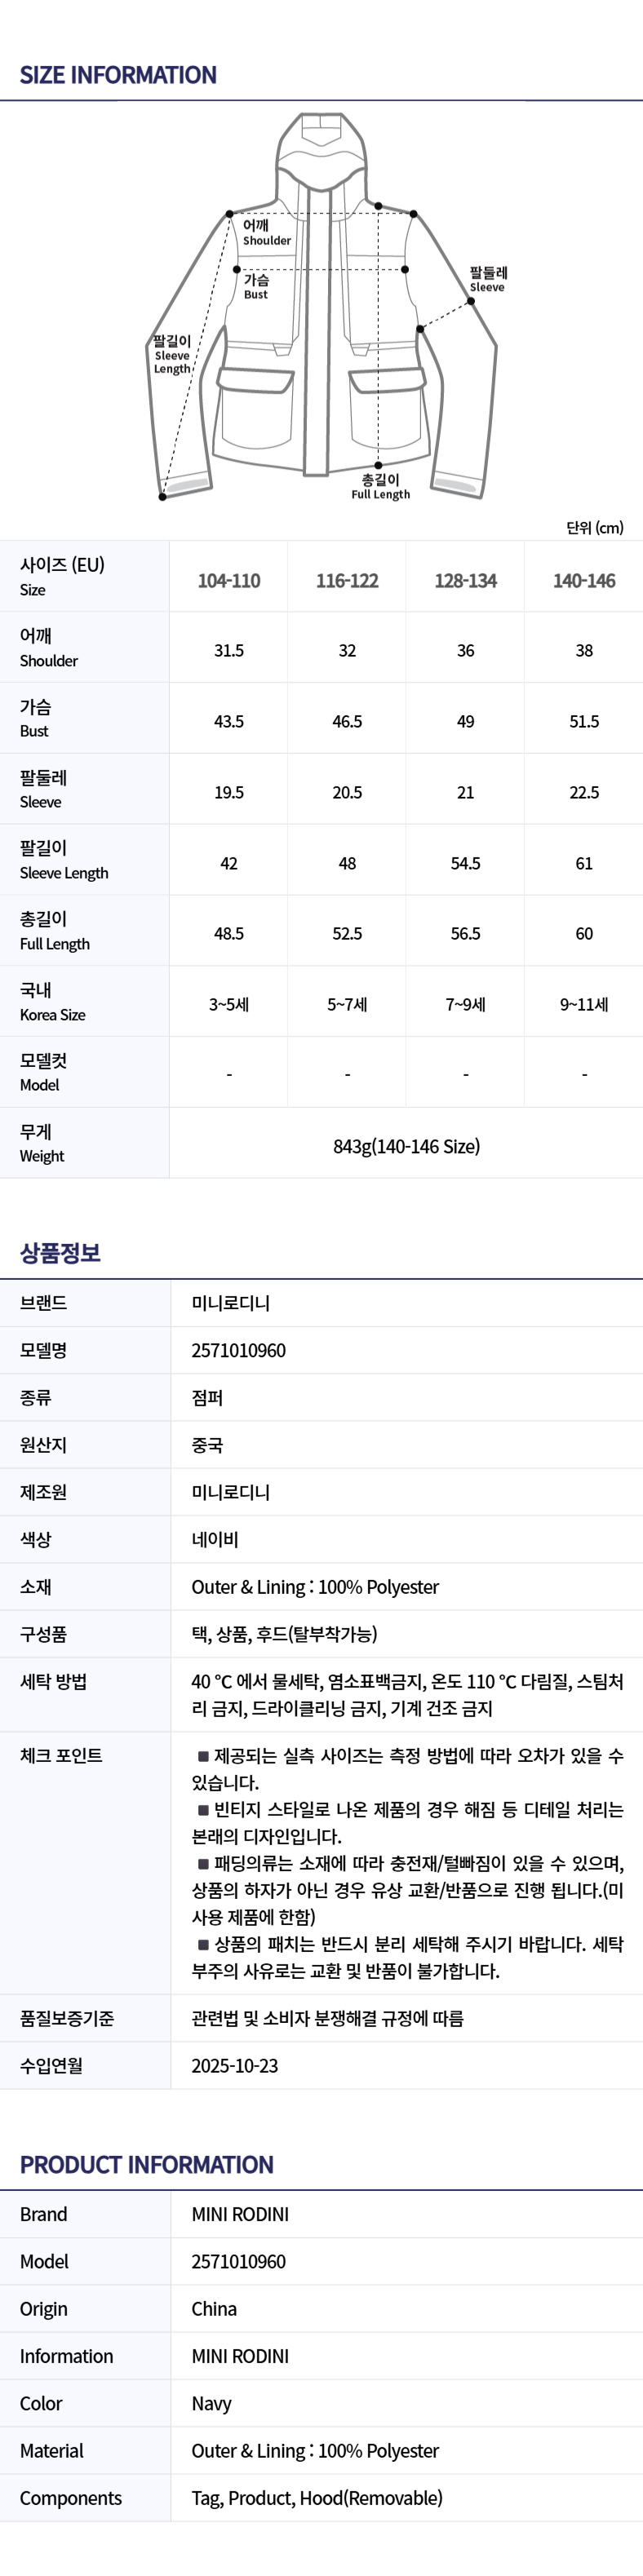The width and height of the screenshot is (643, 2576).
Task: Click the 체크 포인트 row label
Action: tap(61, 1756)
